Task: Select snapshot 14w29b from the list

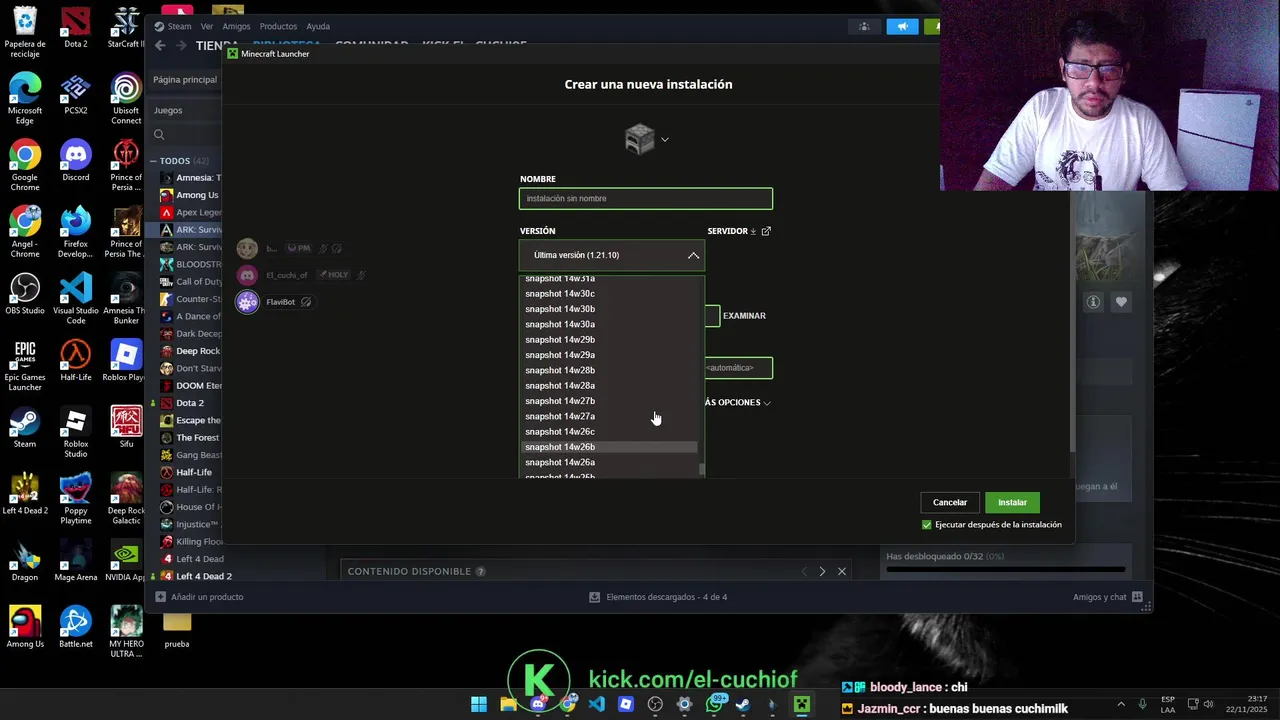Action: [x=608, y=340]
